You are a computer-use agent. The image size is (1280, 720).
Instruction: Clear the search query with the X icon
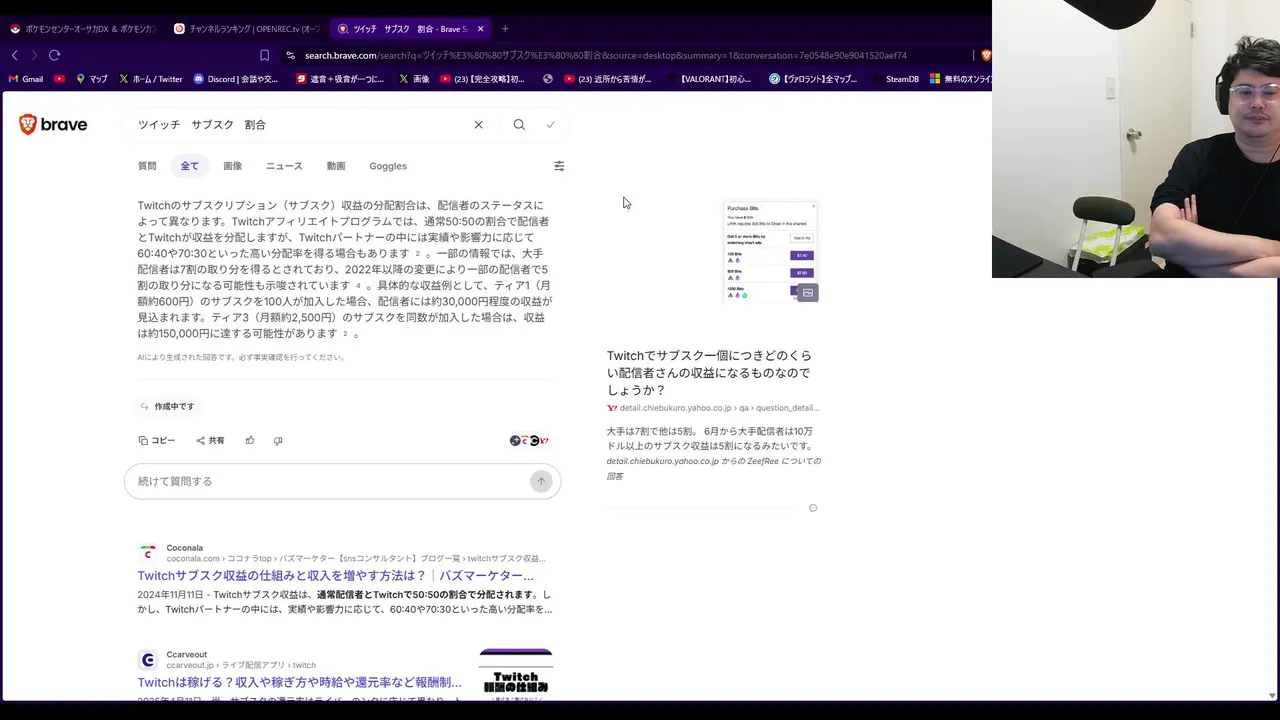[478, 125]
